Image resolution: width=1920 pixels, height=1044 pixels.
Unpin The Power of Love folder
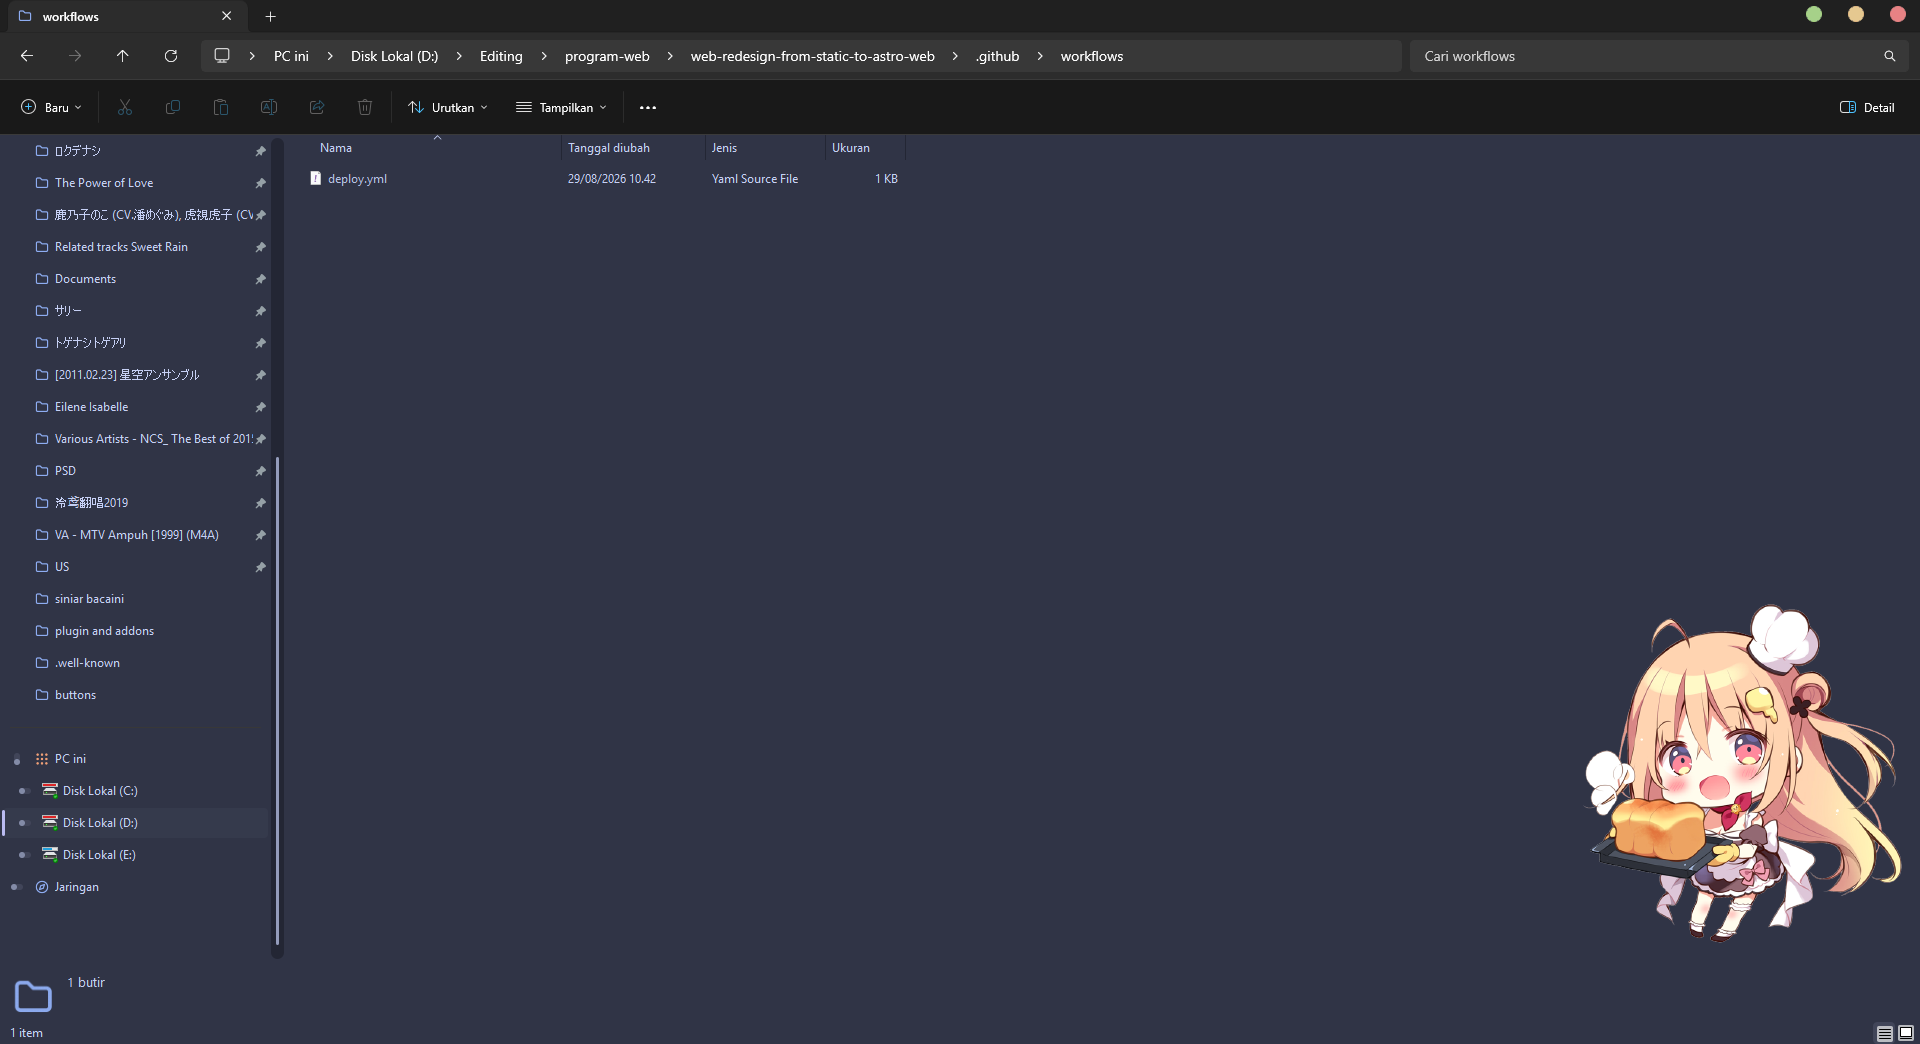pos(260,183)
